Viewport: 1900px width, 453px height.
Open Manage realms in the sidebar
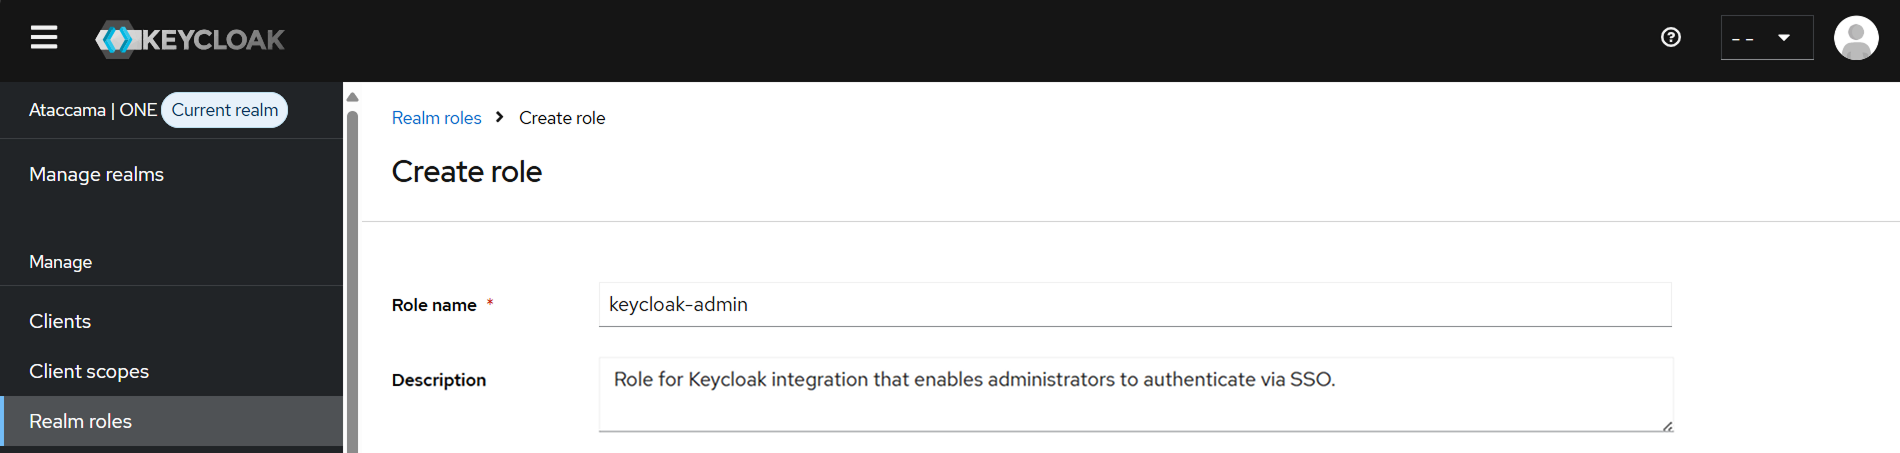[97, 174]
